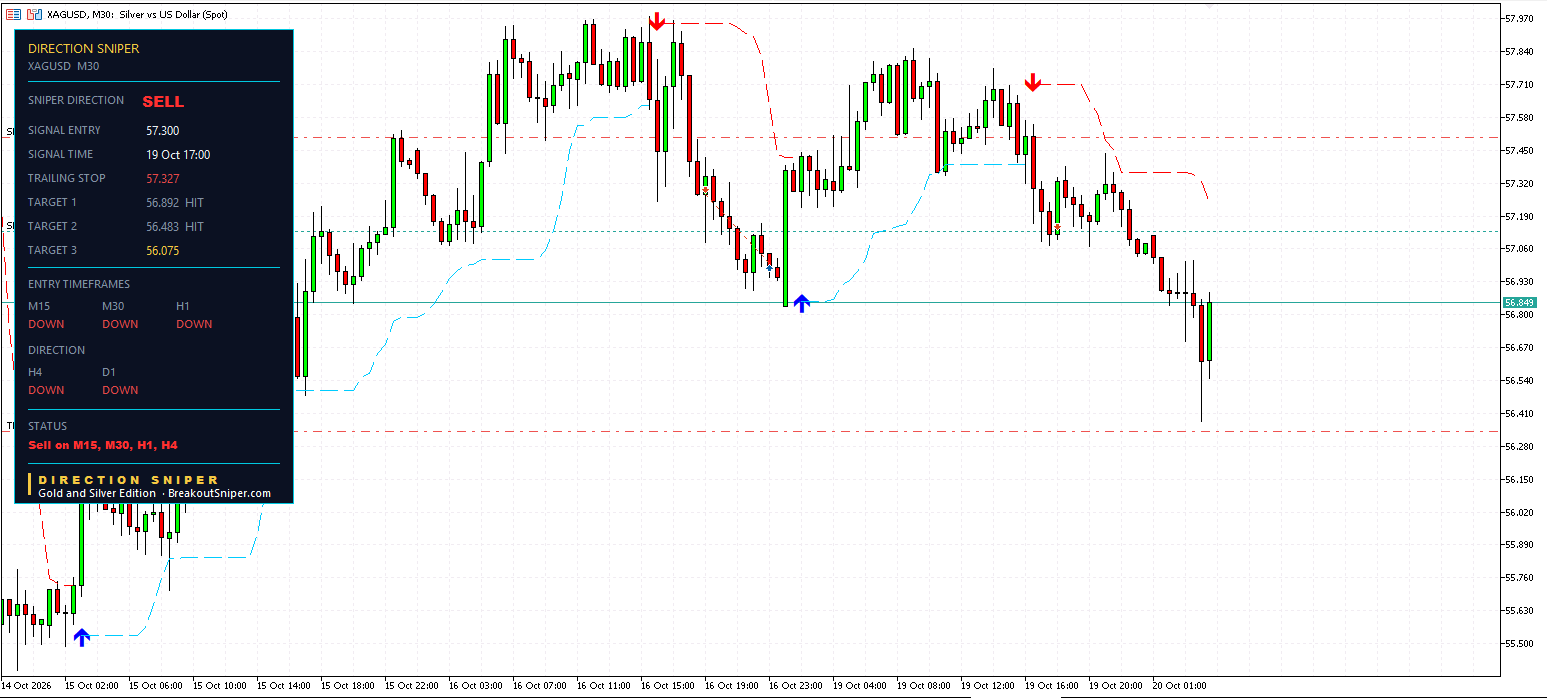Click Target 1 value 56.892
Screen dimensions: 1547x698
coord(163,203)
